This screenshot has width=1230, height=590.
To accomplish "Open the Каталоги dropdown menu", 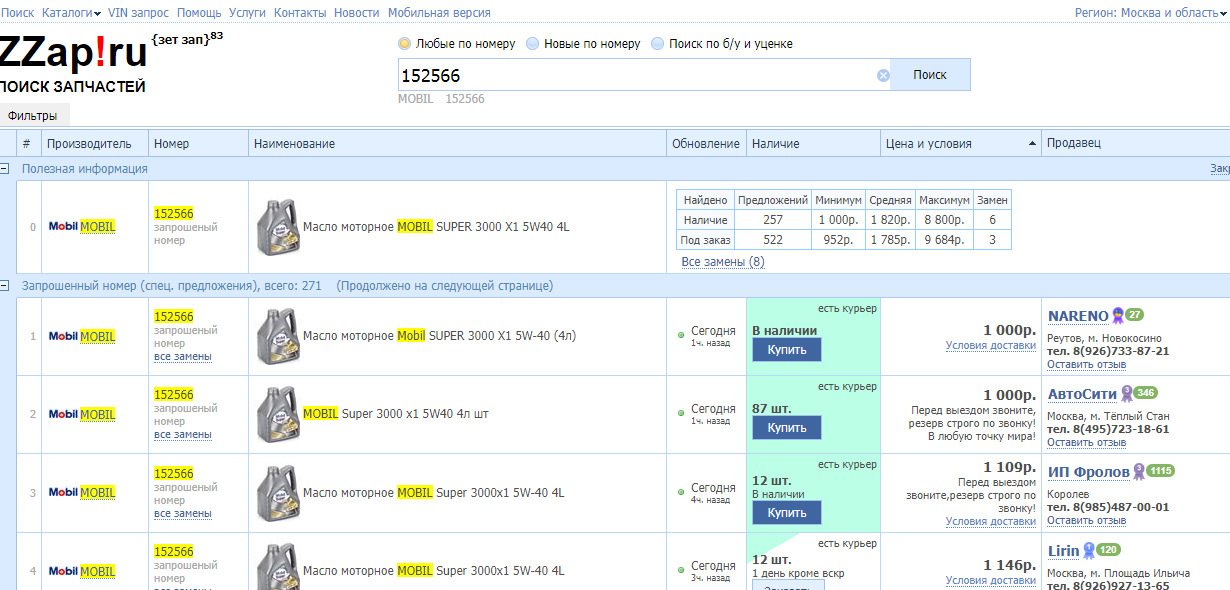I will point(72,13).
